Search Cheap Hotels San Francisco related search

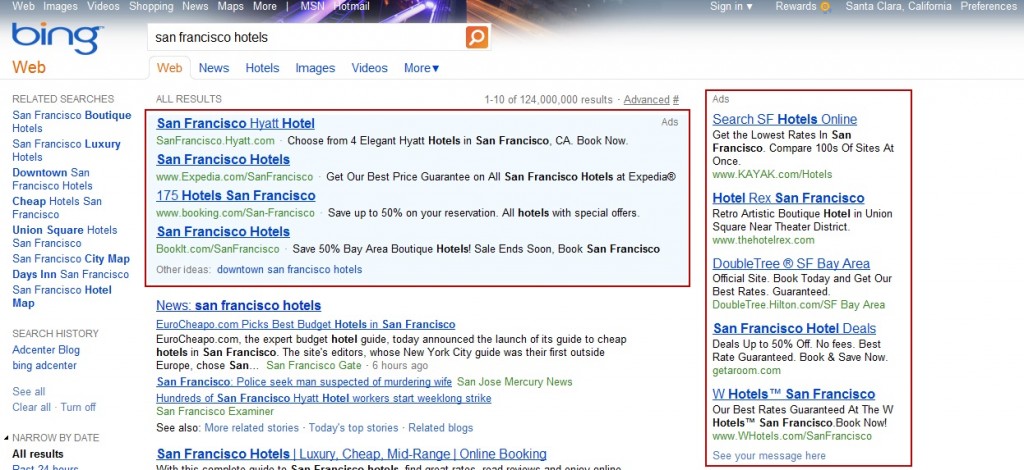click(x=57, y=208)
